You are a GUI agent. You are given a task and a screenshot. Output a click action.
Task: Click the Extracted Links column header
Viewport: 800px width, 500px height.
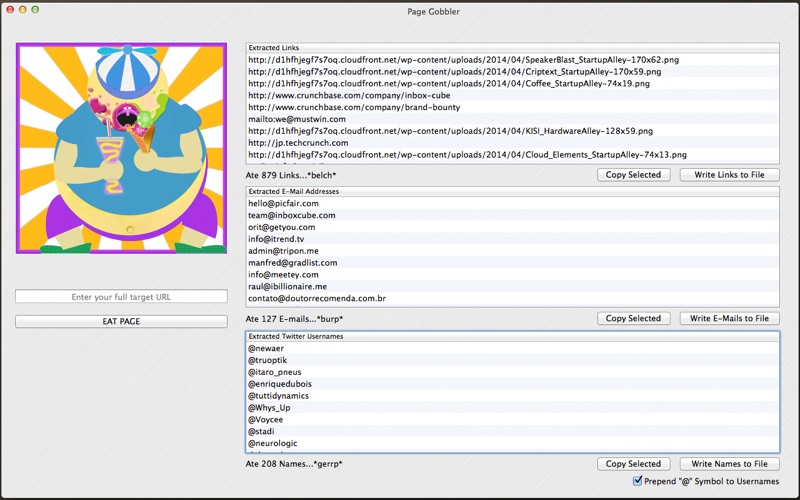512,48
